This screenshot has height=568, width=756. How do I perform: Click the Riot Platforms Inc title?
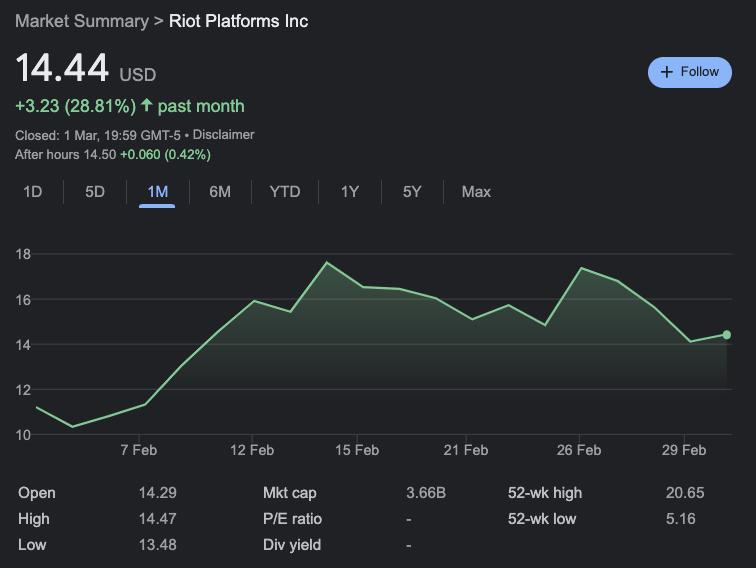point(239,21)
